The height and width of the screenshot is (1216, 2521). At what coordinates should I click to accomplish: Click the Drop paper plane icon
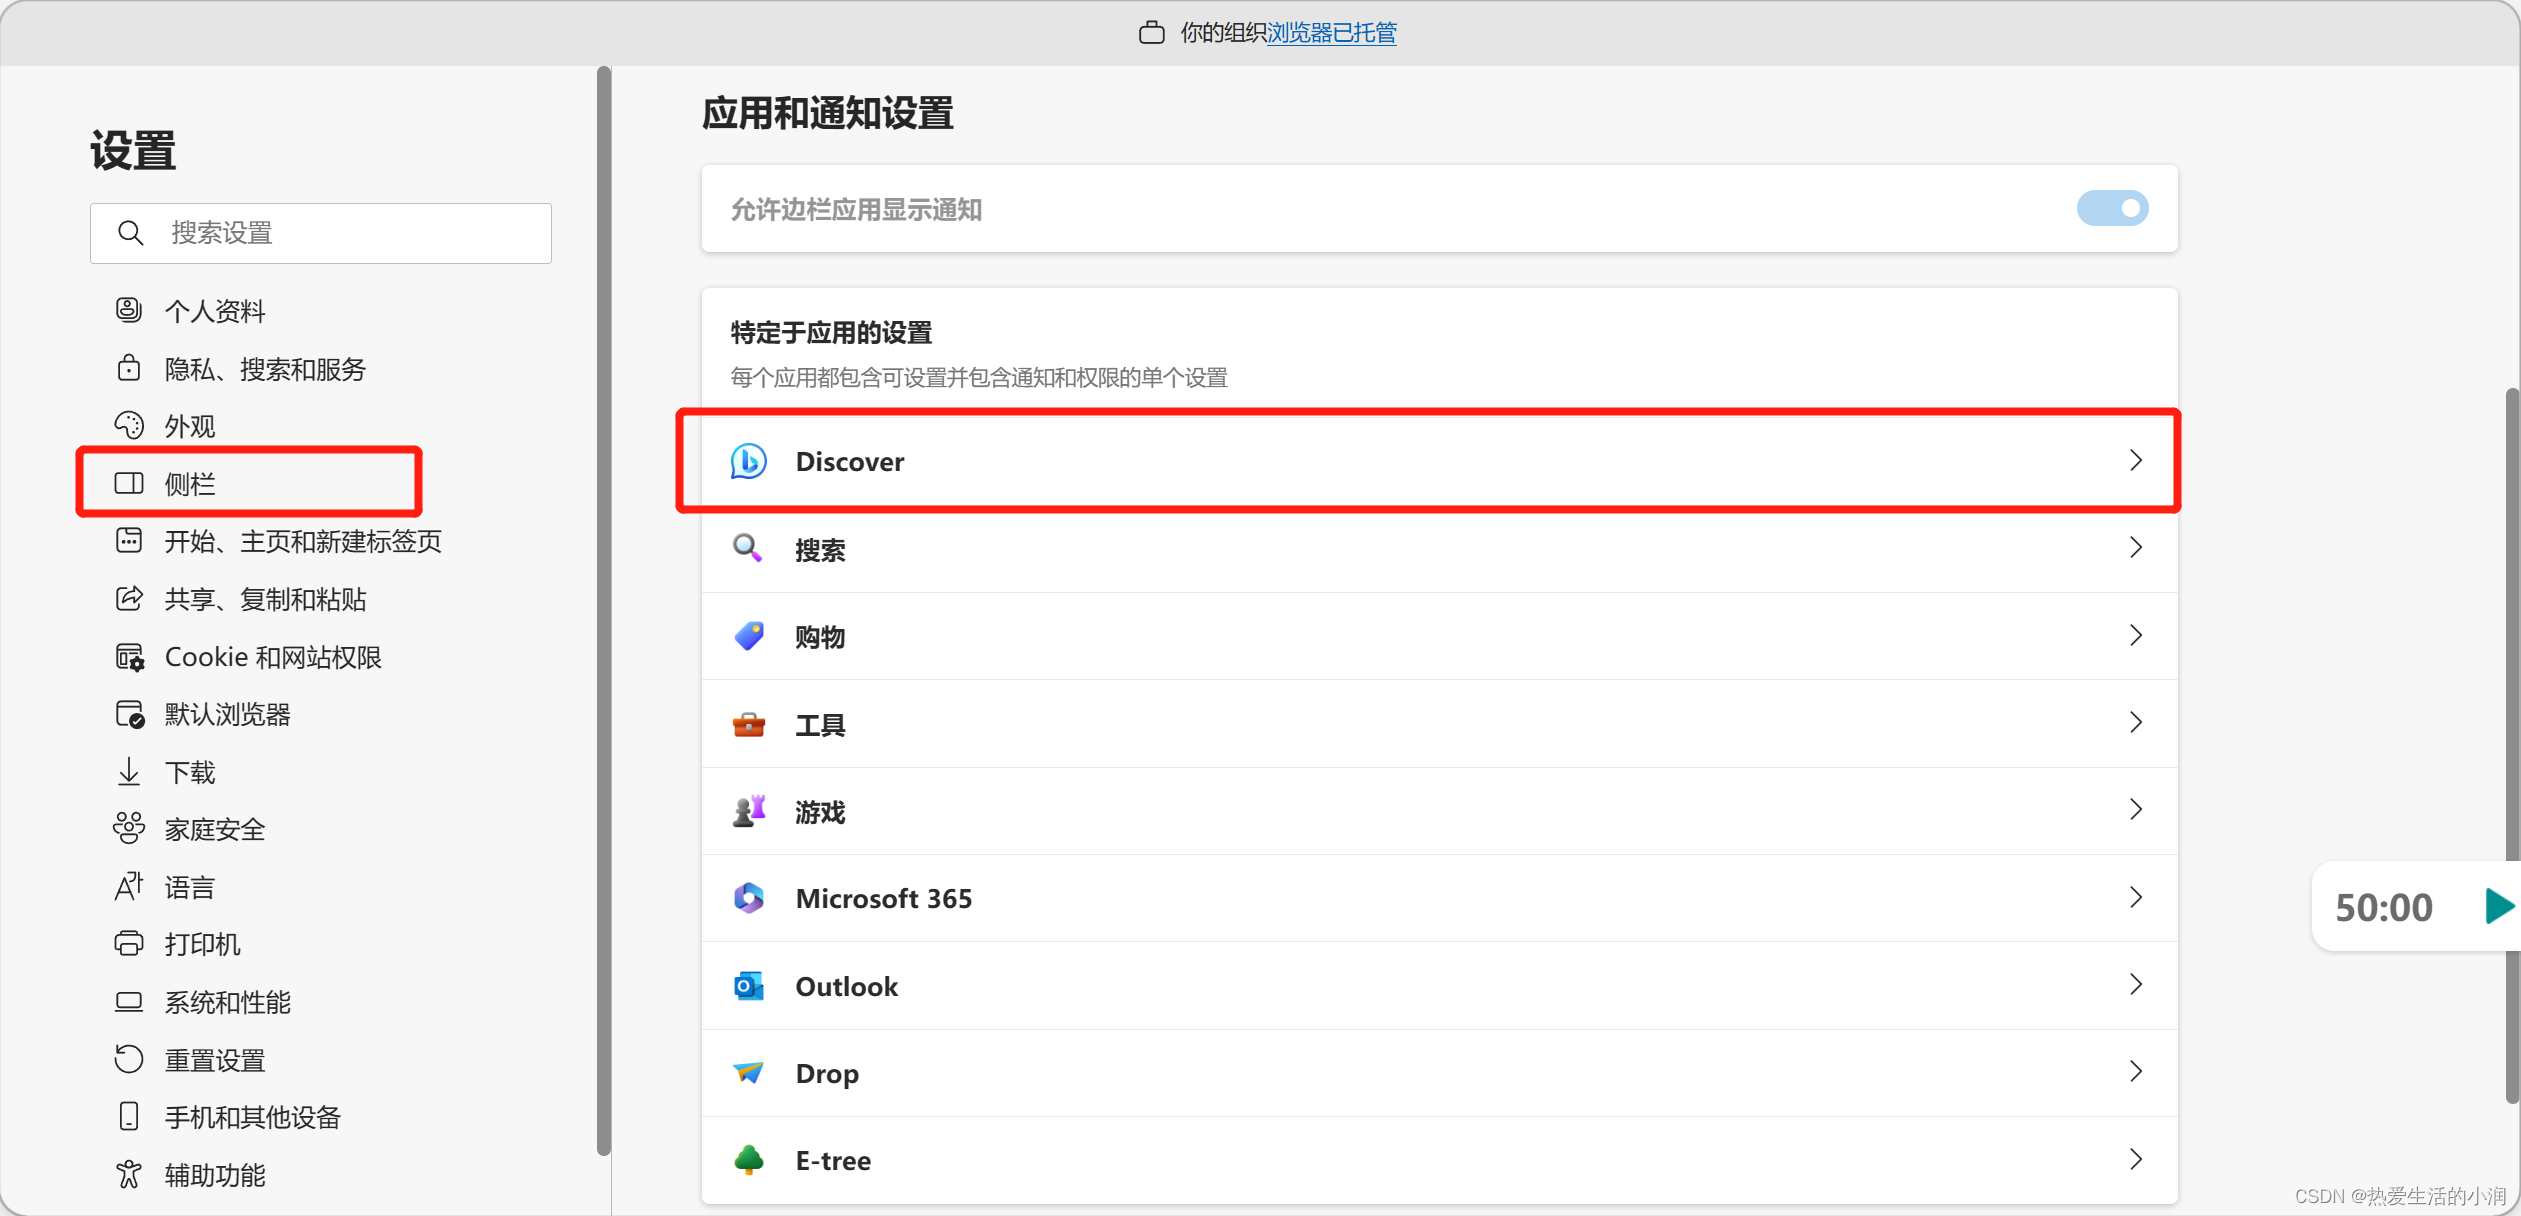pyautogui.click(x=748, y=1073)
